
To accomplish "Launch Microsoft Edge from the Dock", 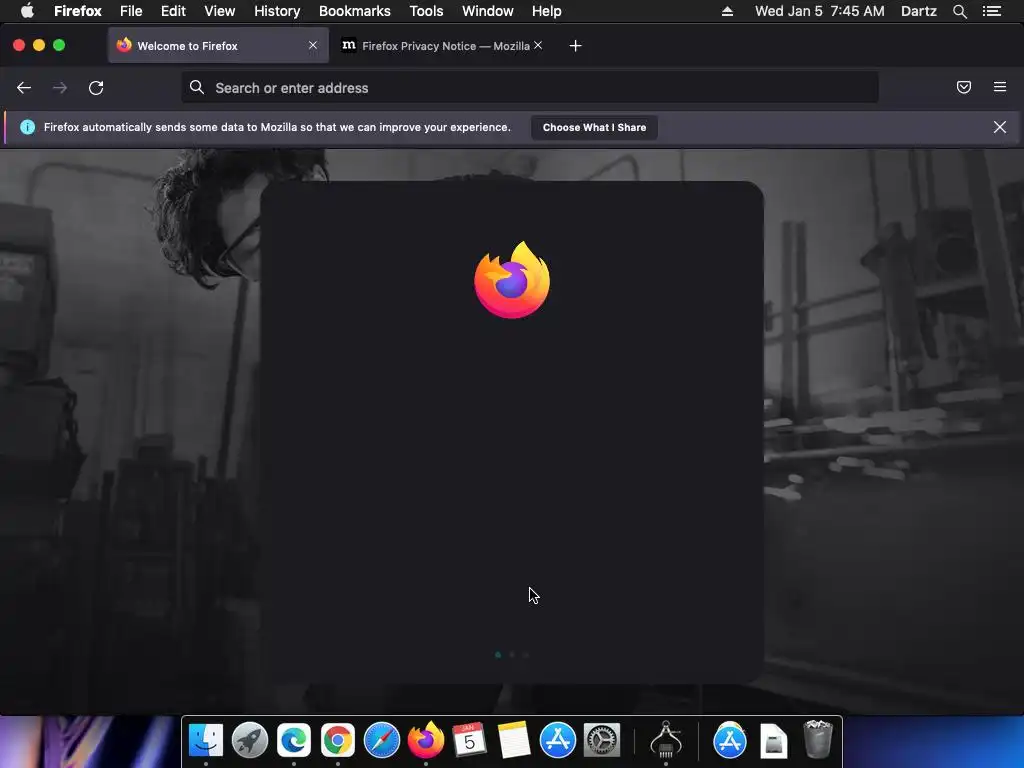I will coord(294,740).
